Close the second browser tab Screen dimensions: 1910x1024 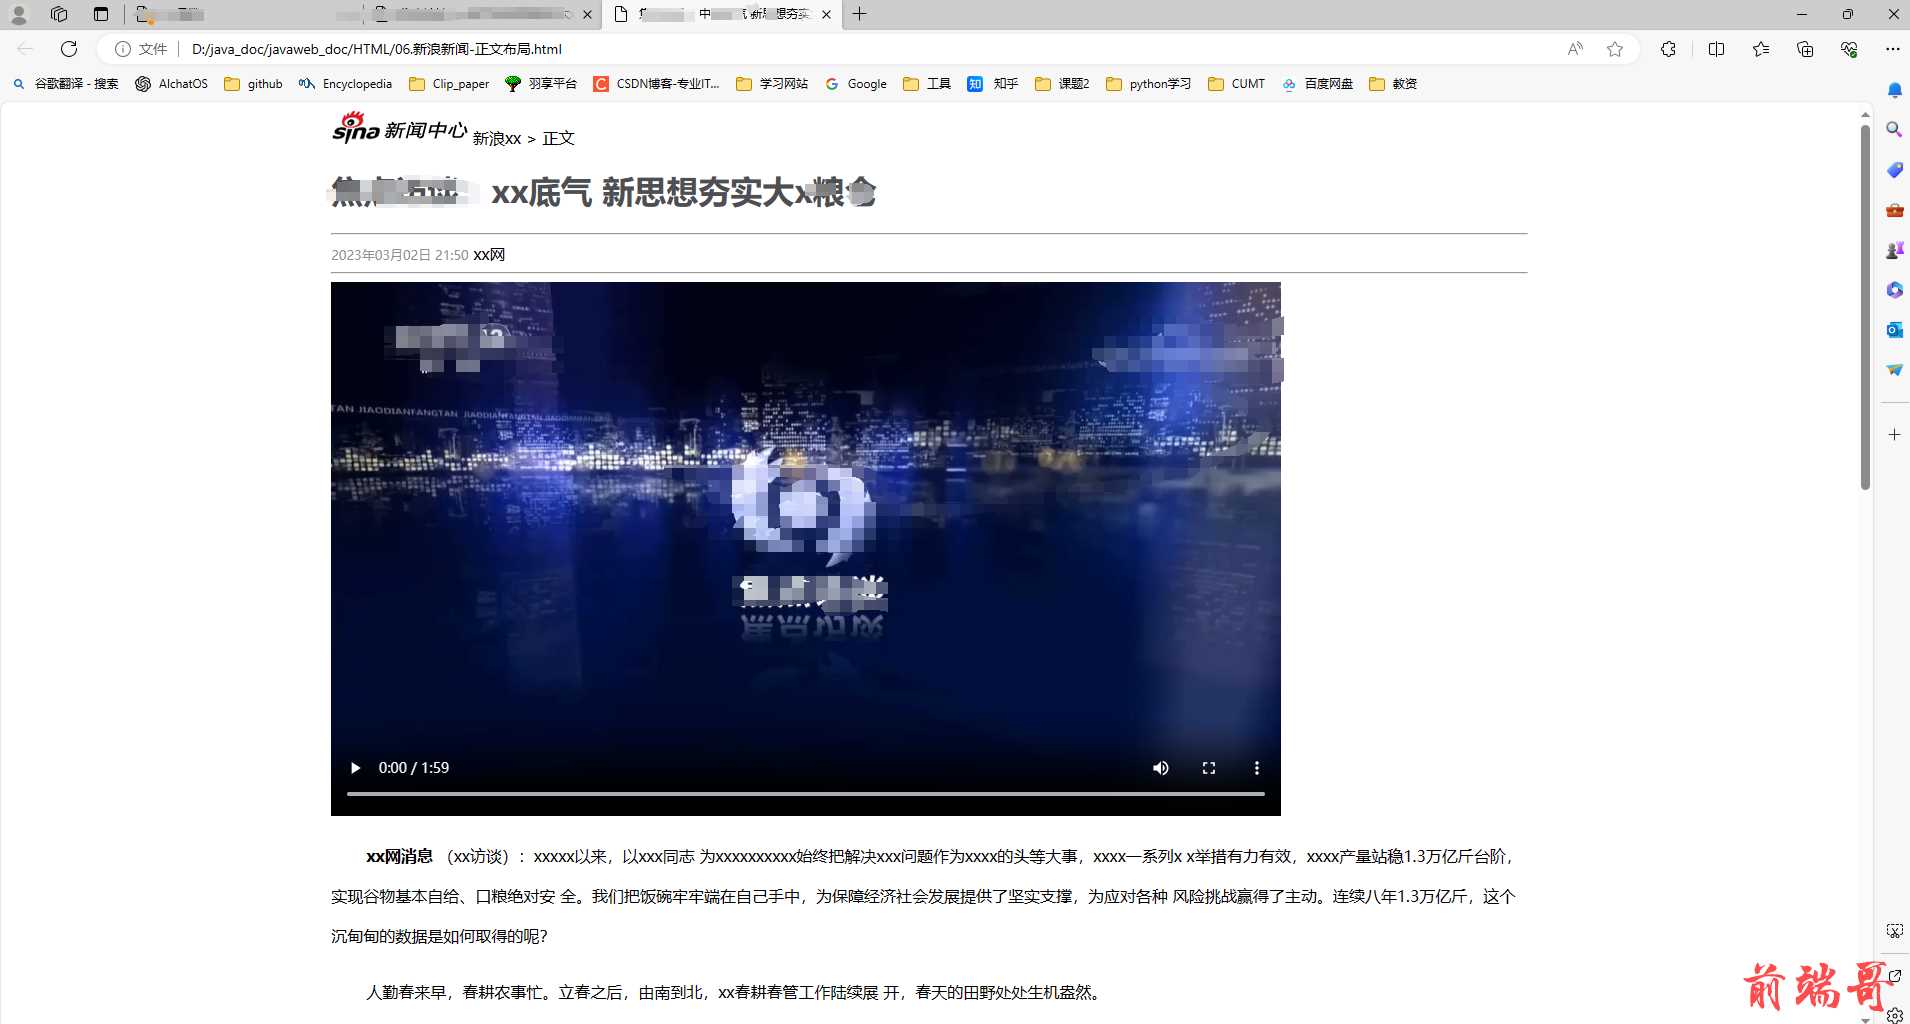coord(587,14)
